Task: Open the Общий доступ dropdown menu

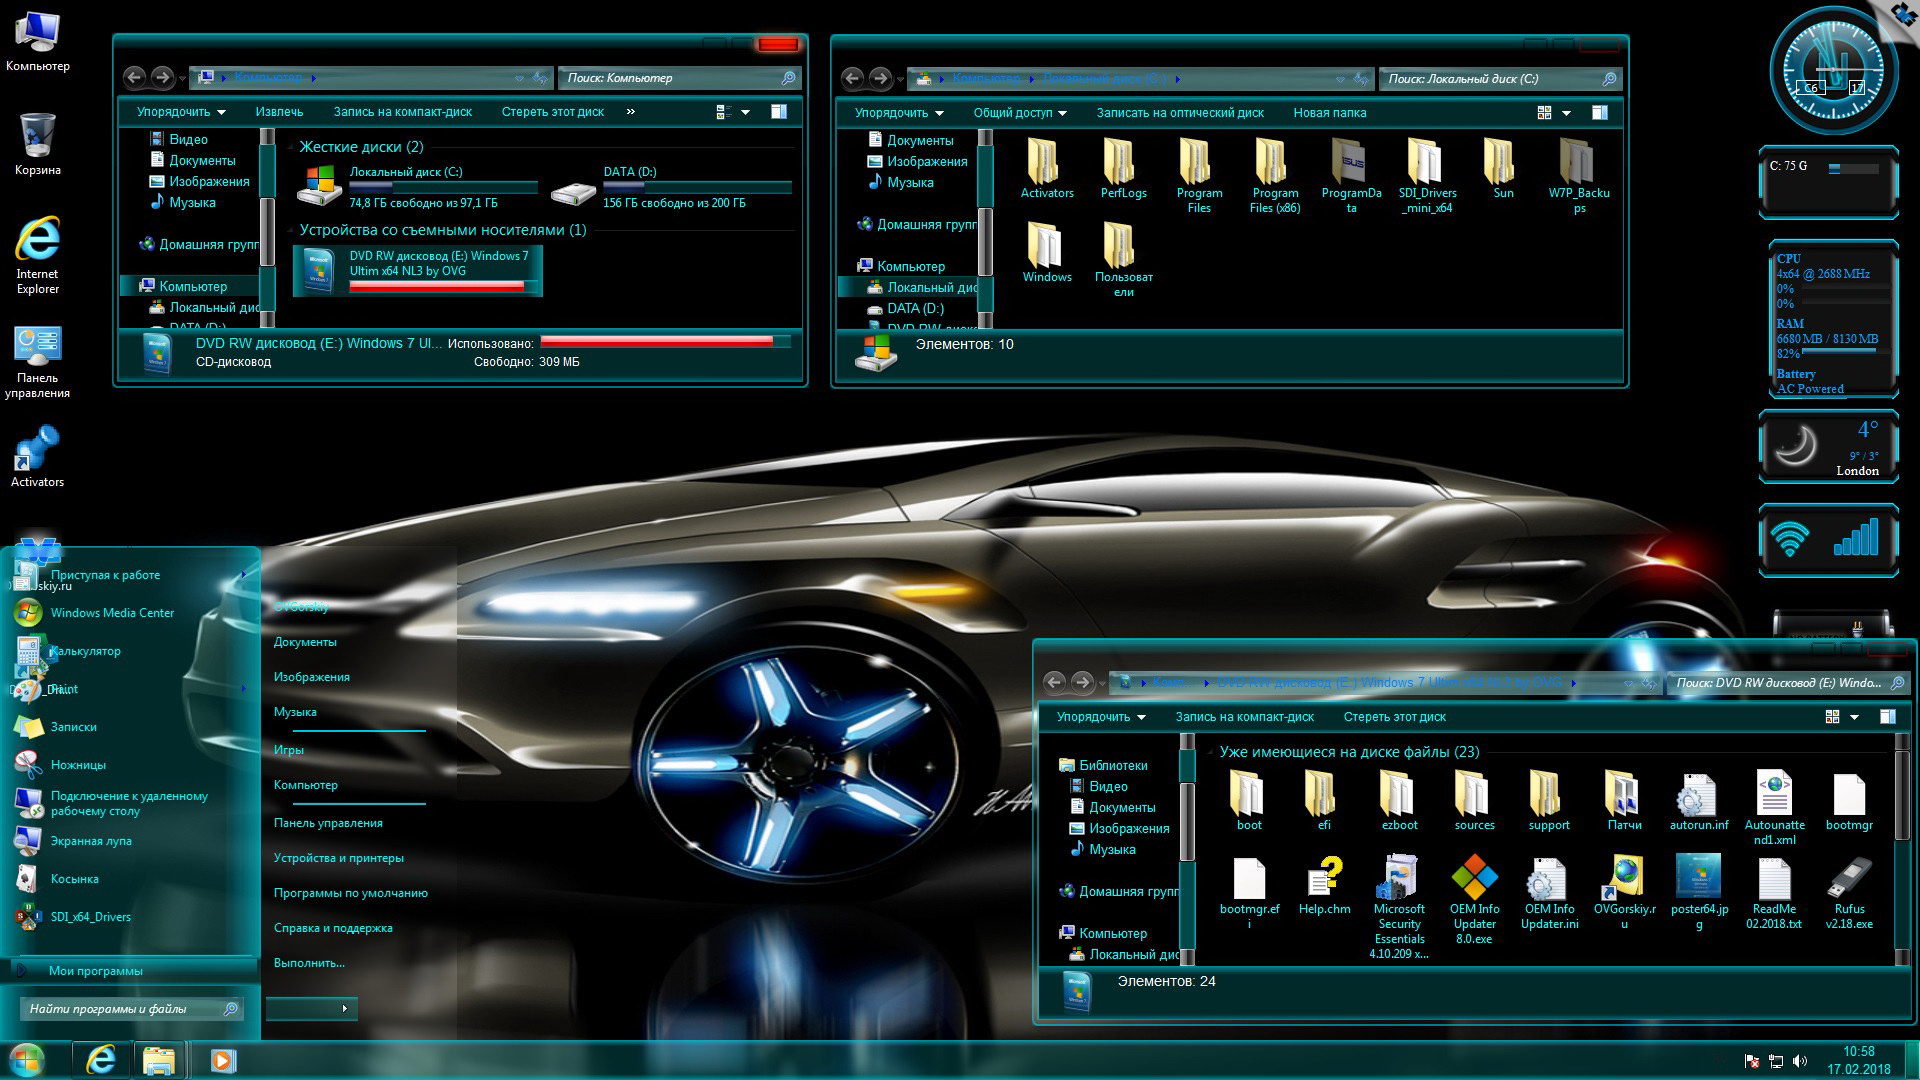Action: click(x=1020, y=113)
